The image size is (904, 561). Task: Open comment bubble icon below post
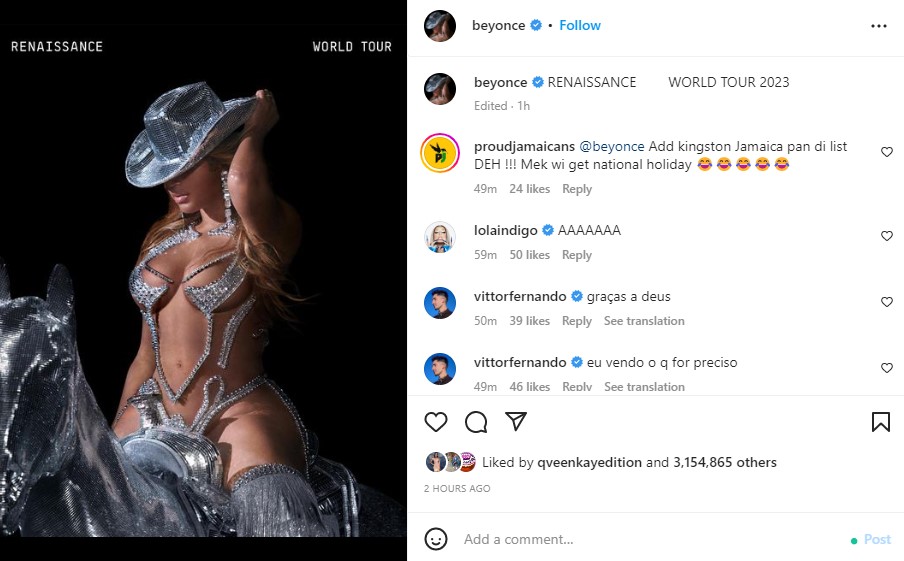(x=476, y=422)
